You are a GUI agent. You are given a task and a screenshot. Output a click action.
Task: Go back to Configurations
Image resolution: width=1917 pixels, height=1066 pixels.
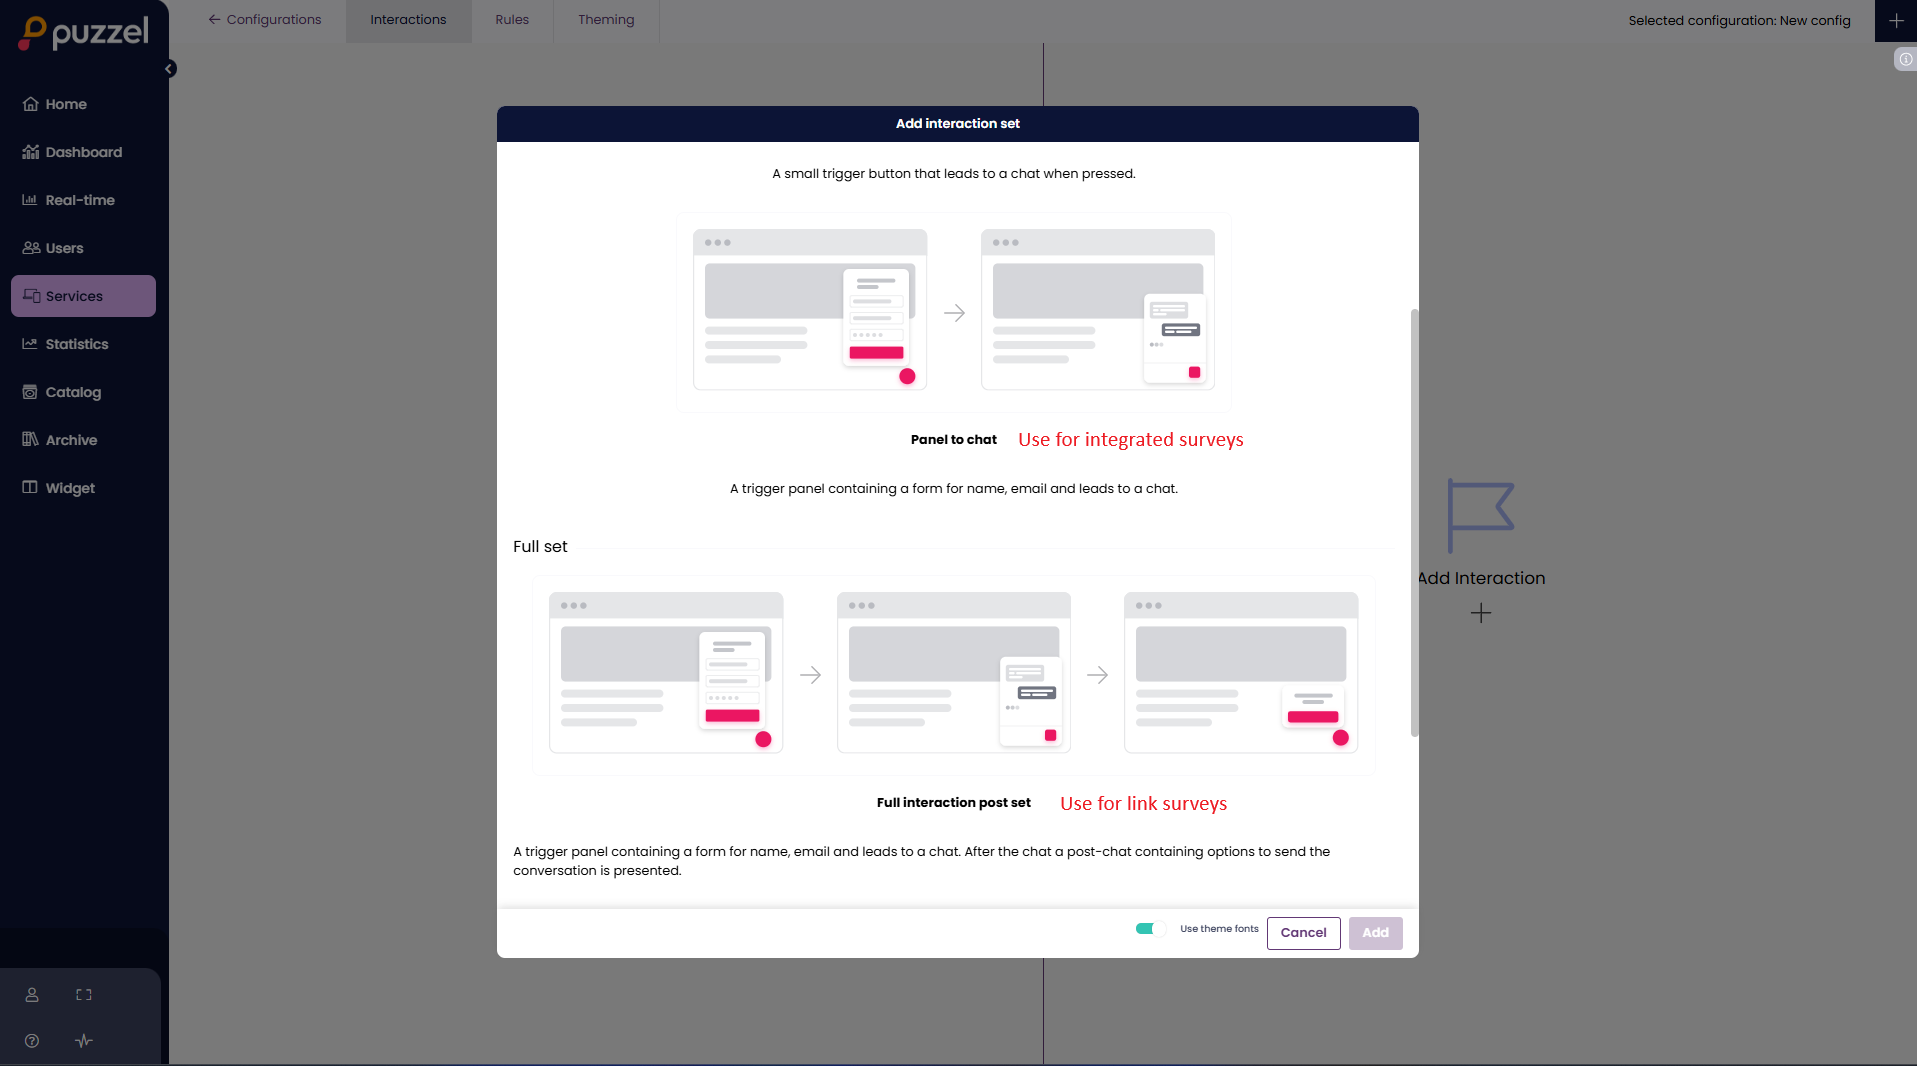pyautogui.click(x=265, y=20)
